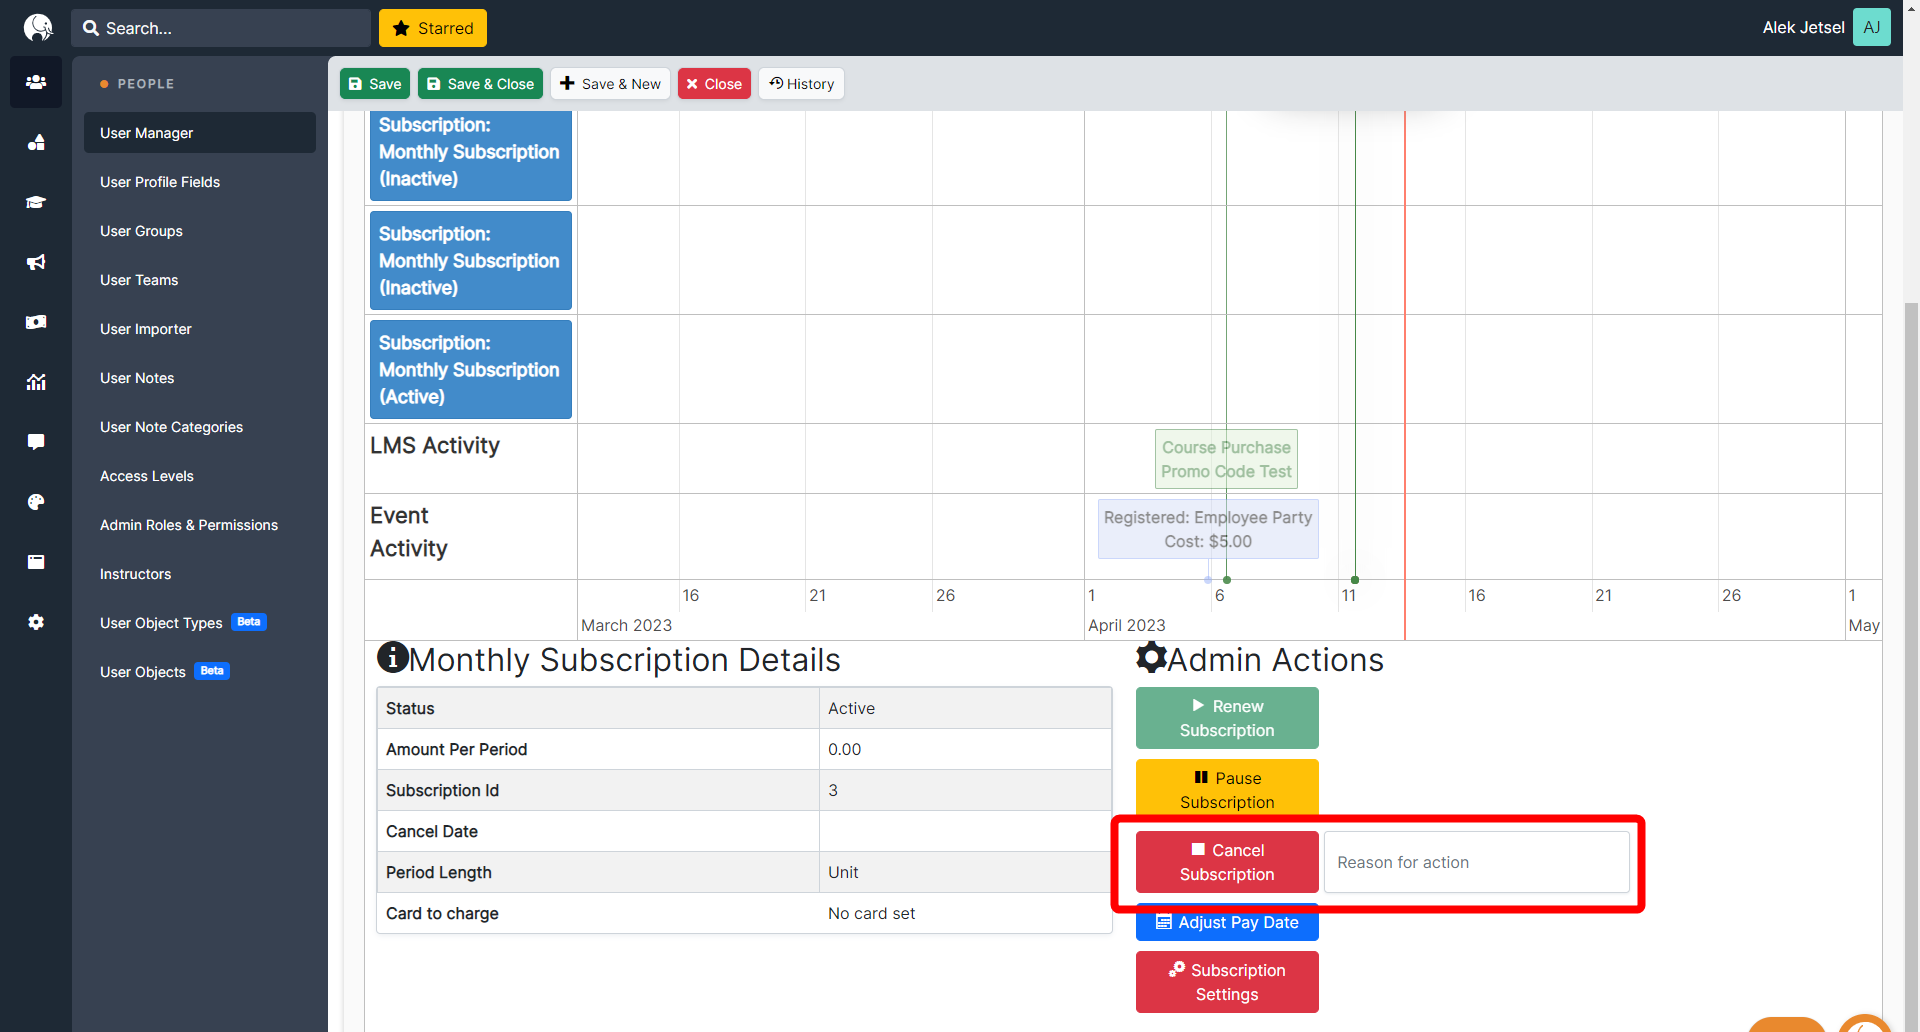1920x1032 pixels.
Task: Click the March 2023 timeline label
Action: [626, 625]
